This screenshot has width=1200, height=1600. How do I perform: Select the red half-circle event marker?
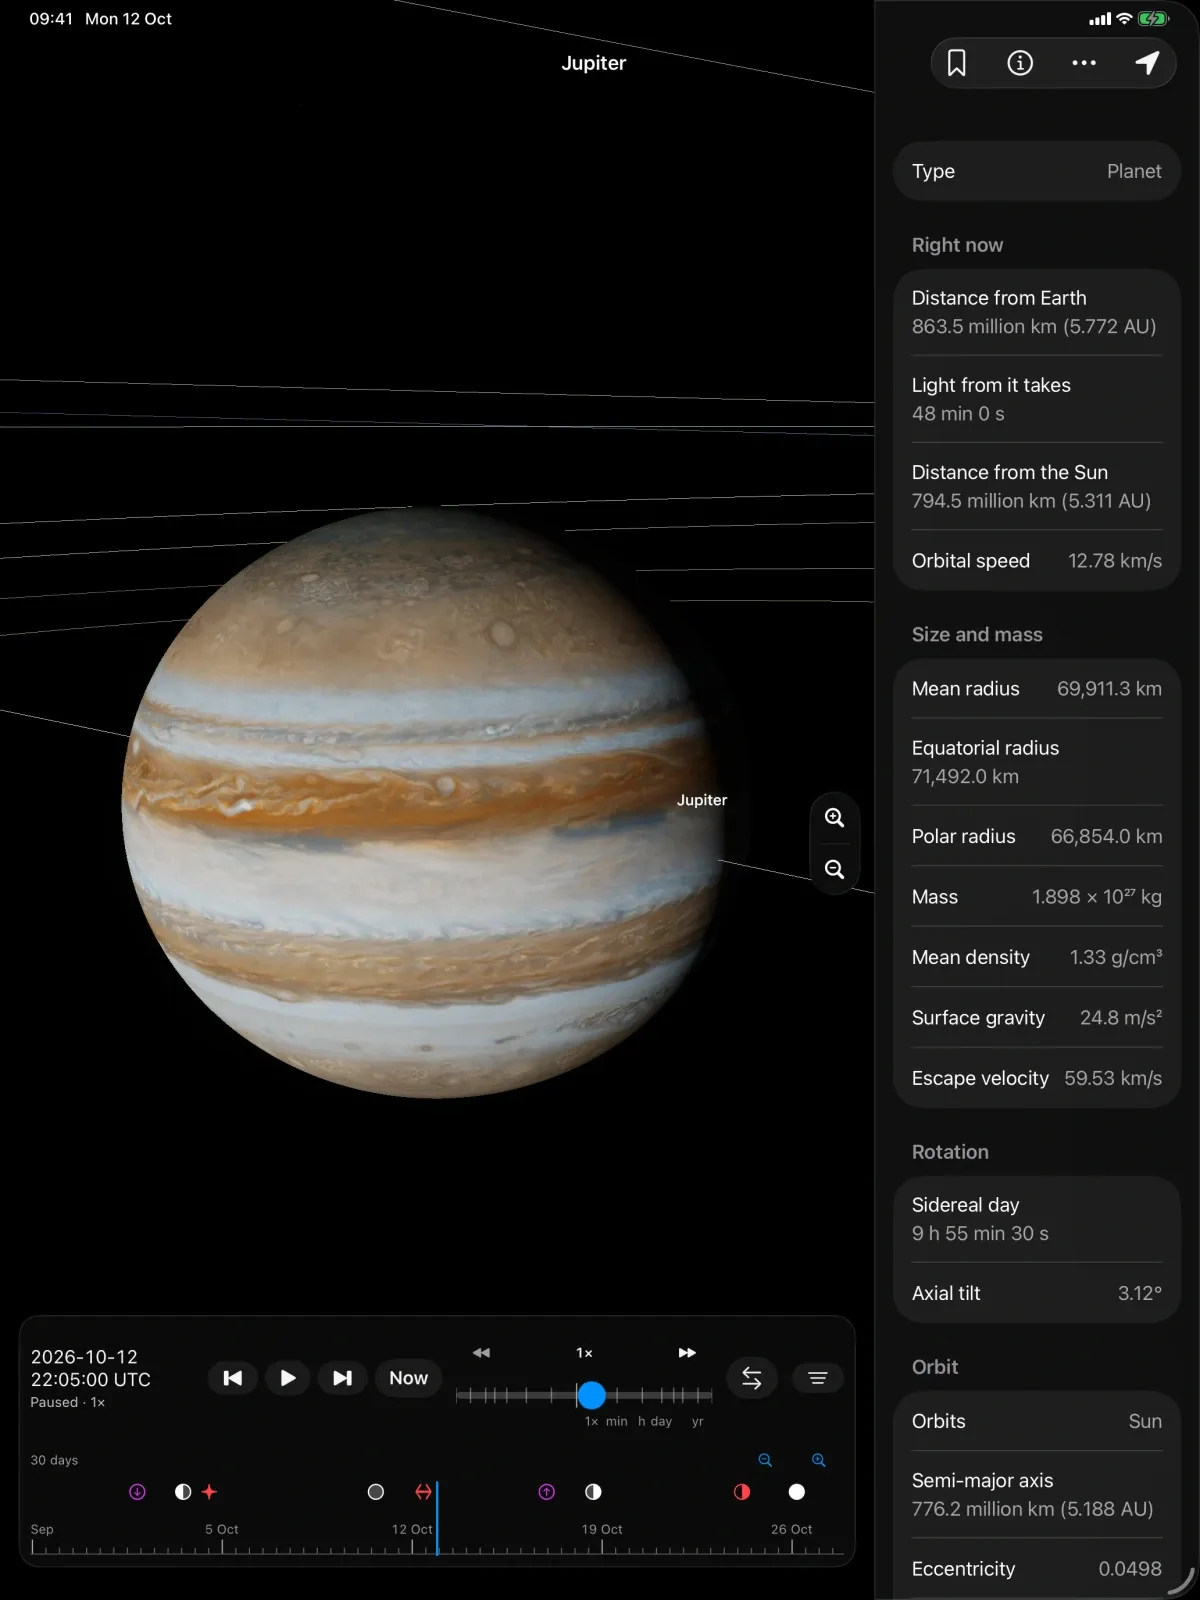pyautogui.click(x=742, y=1492)
